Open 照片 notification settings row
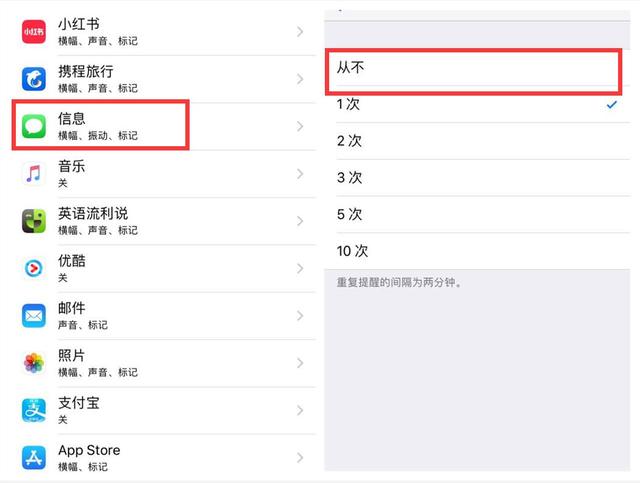 click(x=165, y=363)
